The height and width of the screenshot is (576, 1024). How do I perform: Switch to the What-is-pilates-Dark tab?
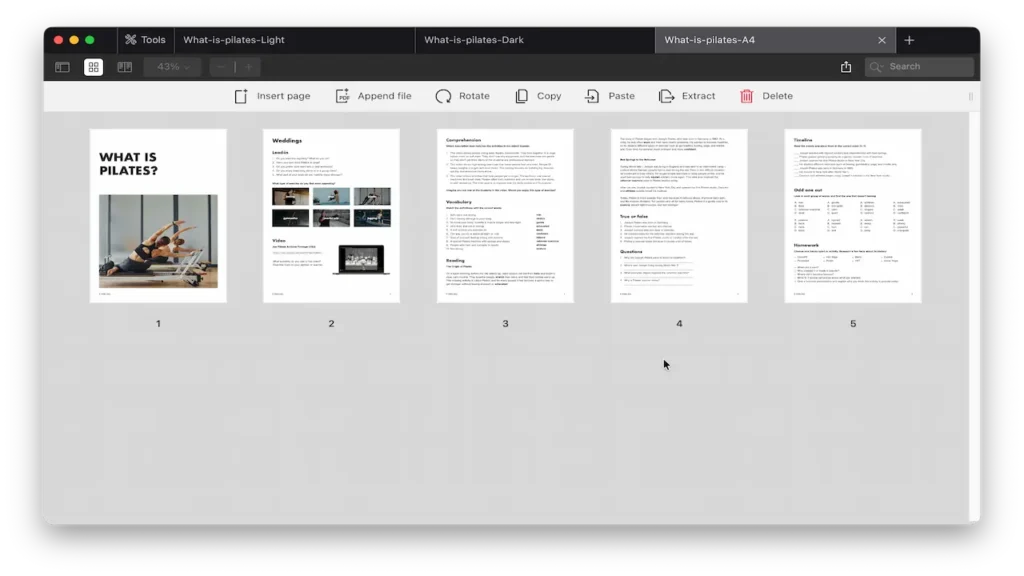tap(474, 40)
